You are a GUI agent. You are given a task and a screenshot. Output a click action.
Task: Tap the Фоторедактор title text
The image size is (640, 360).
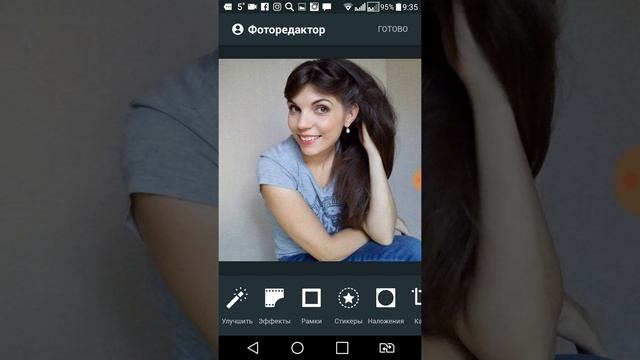tap(287, 30)
